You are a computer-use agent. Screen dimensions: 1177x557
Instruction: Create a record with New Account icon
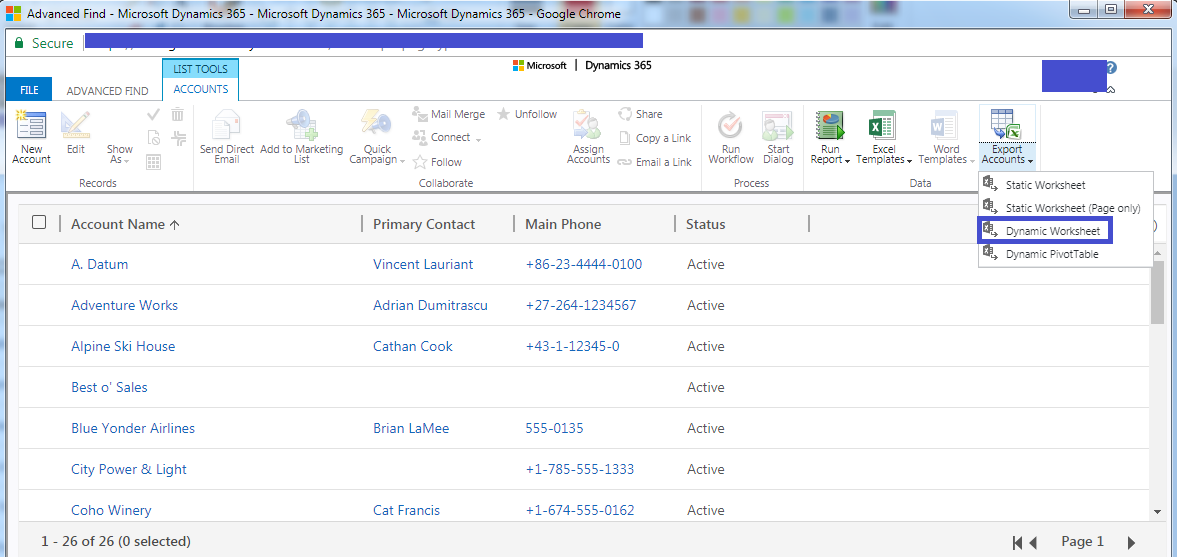31,125
